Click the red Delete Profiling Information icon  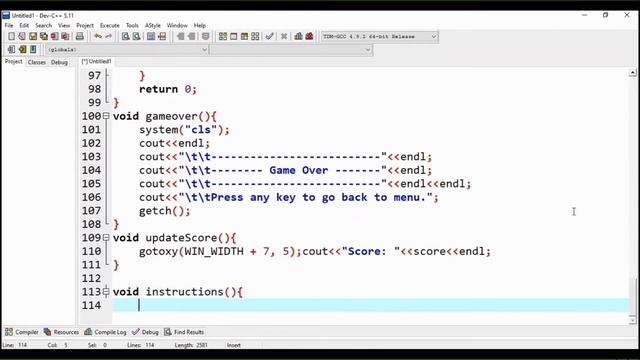(x=309, y=36)
